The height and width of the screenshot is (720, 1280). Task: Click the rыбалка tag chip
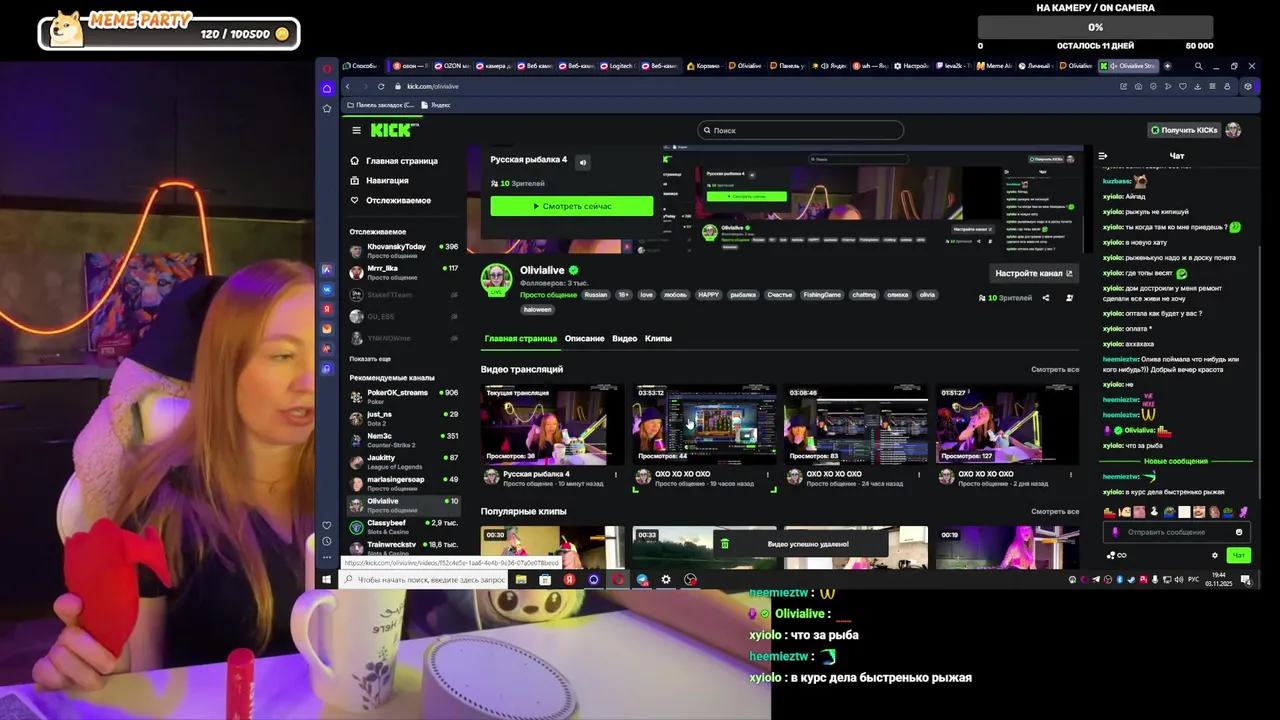pyautogui.click(x=743, y=295)
